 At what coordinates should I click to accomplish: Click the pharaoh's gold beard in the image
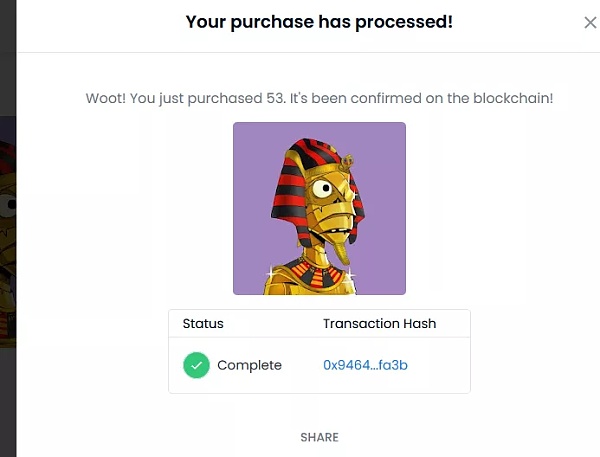pyautogui.click(x=342, y=250)
